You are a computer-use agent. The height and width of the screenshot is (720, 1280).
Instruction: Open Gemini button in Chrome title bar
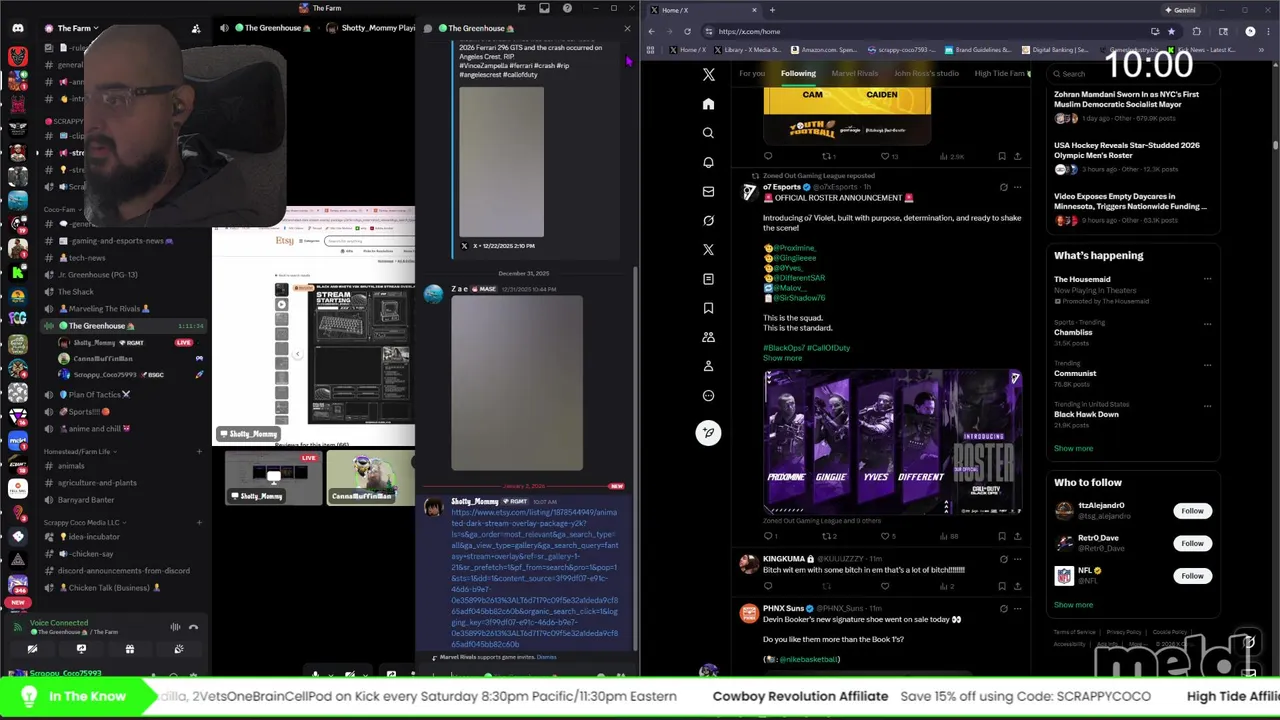[x=1180, y=10]
